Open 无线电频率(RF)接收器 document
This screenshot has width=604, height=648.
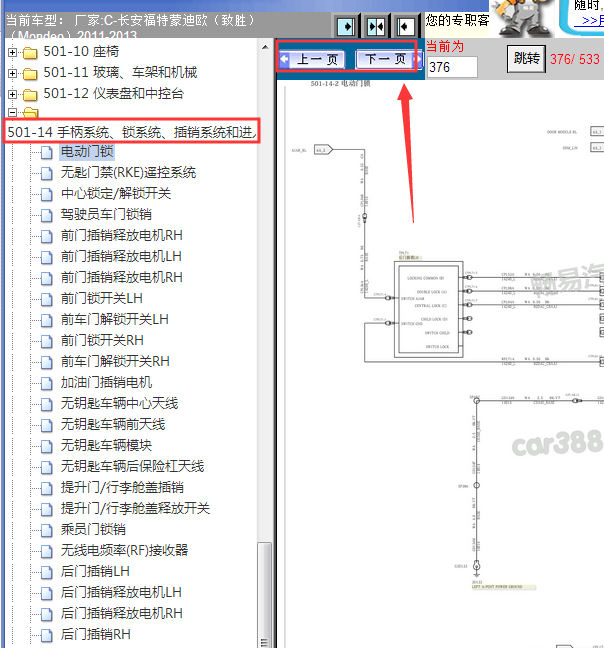point(124,550)
